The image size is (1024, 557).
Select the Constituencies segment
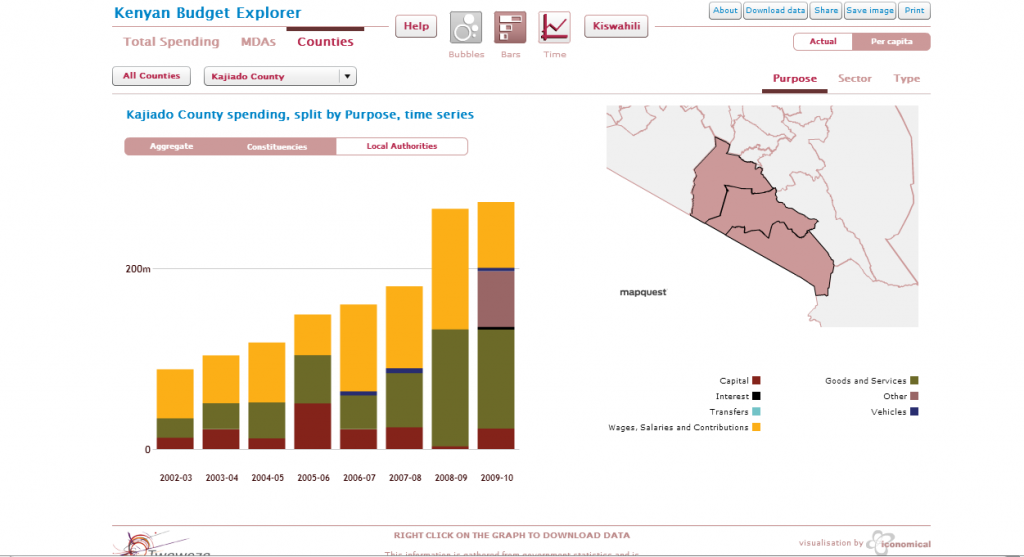[277, 146]
